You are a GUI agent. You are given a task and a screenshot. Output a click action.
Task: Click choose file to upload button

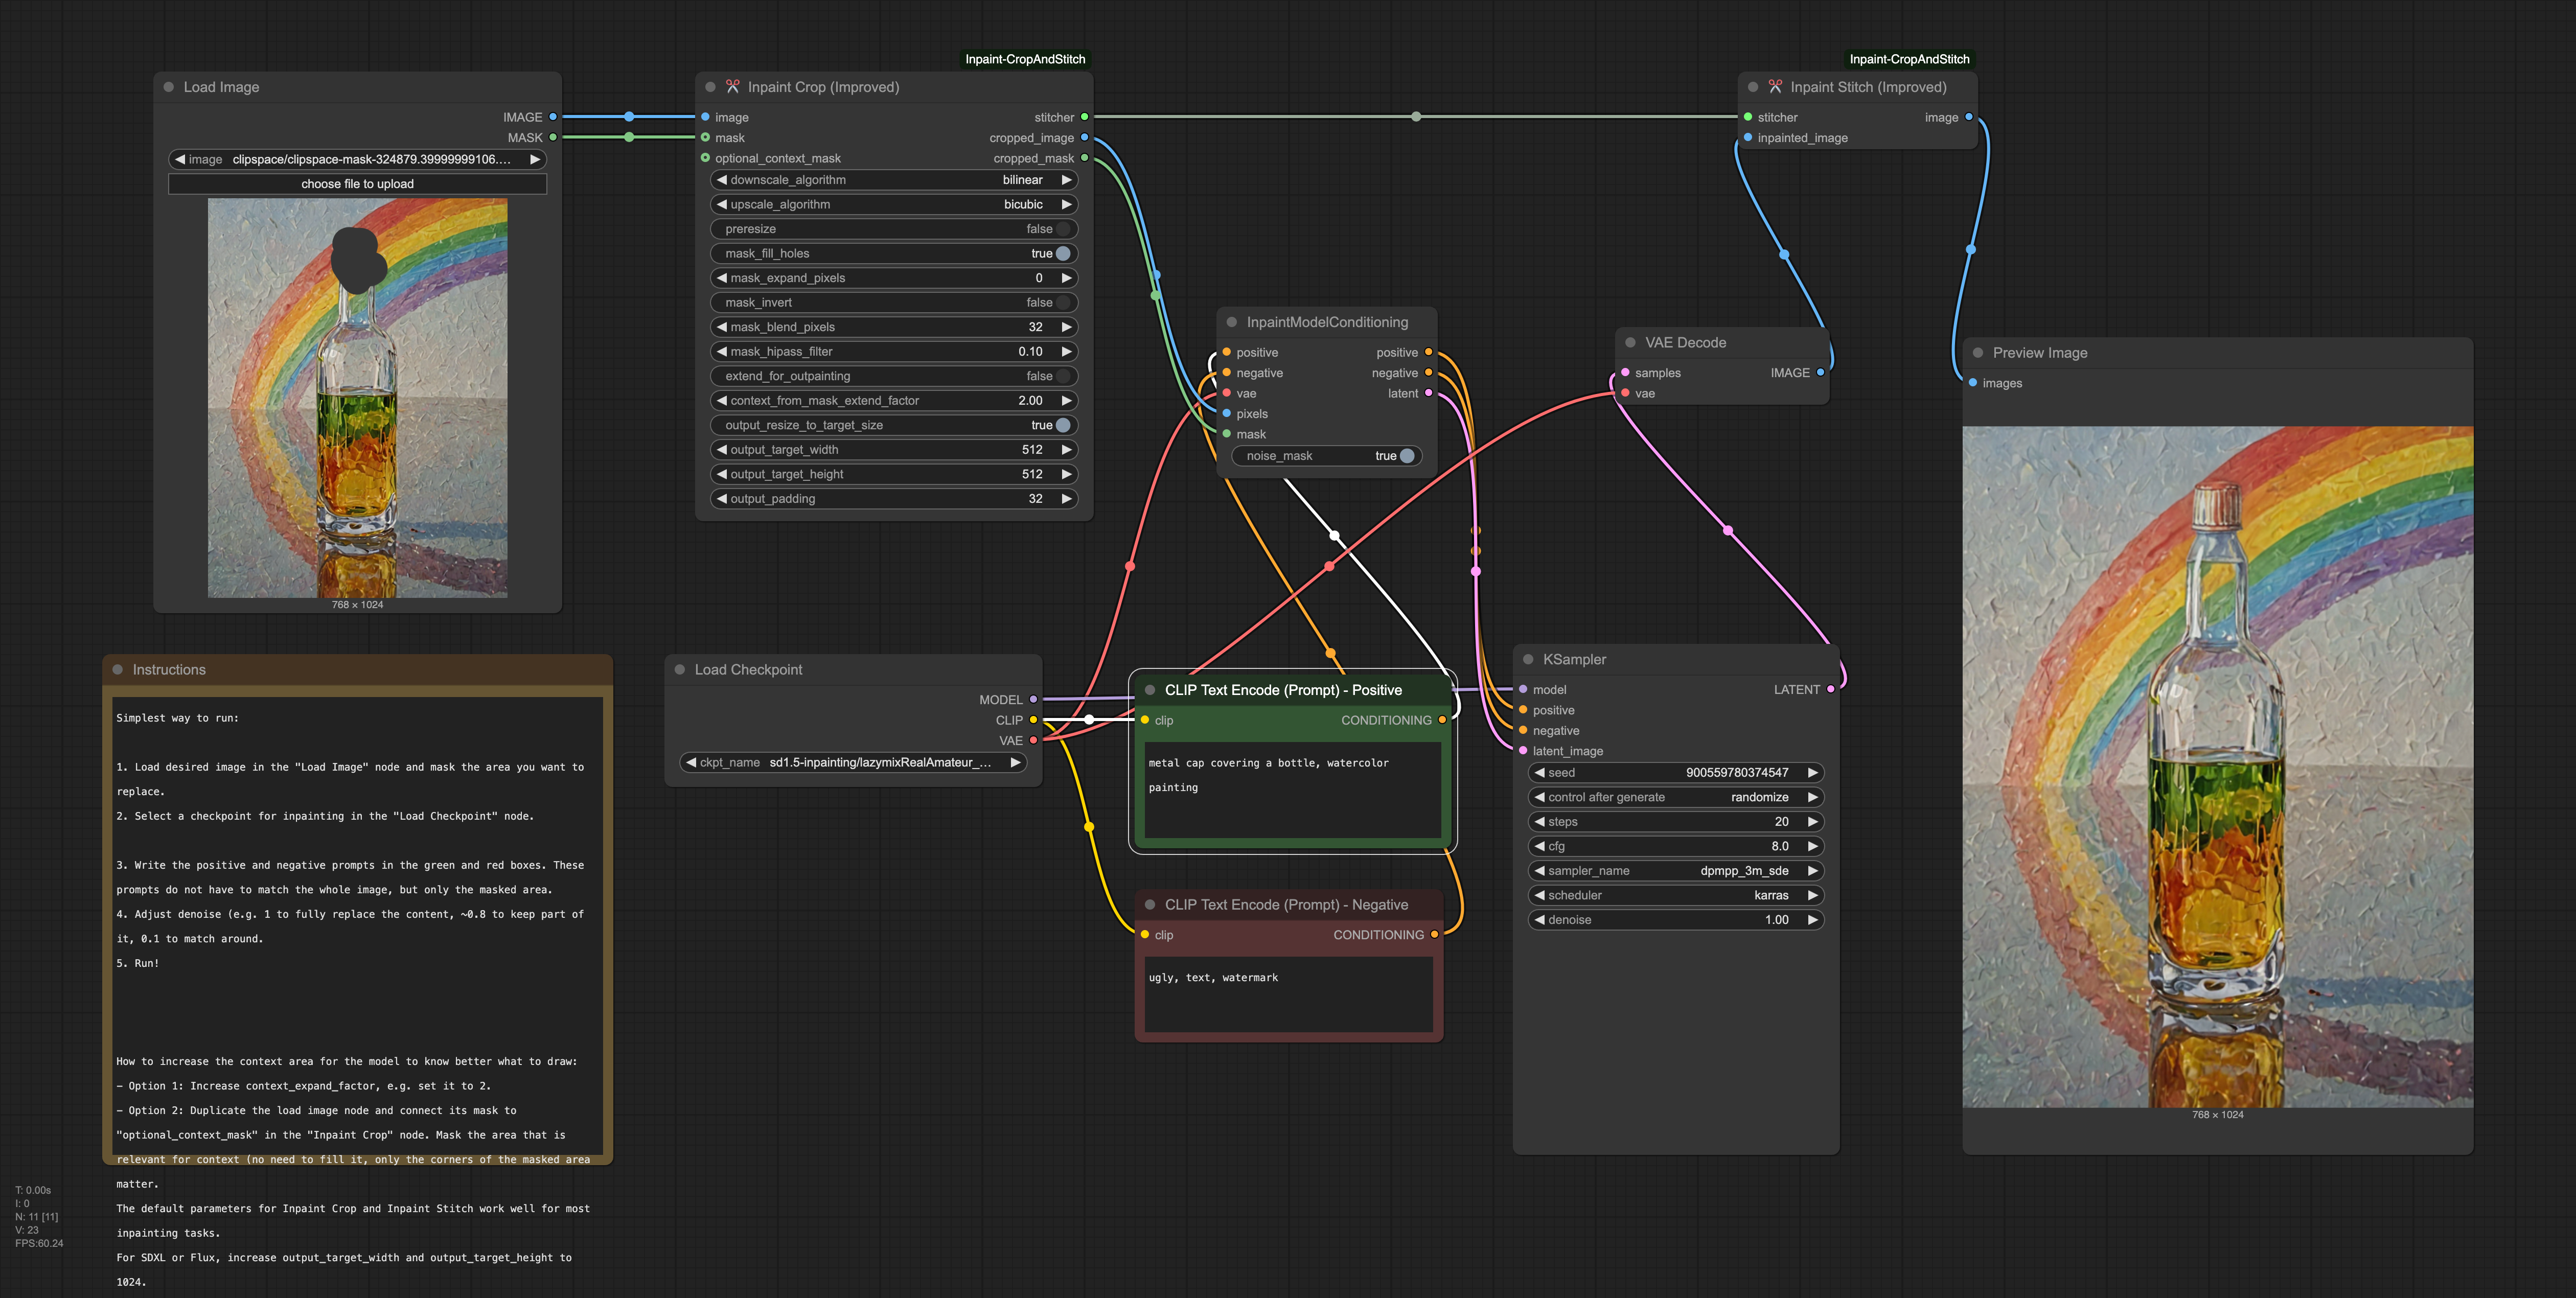pyautogui.click(x=357, y=184)
